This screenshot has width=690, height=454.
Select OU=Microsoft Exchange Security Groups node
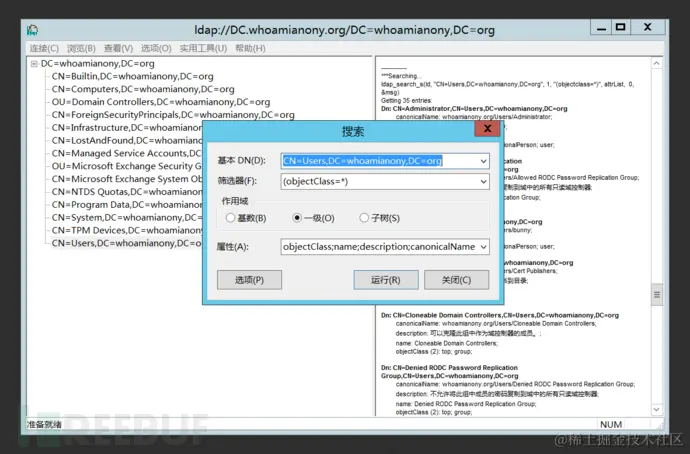pos(127,166)
